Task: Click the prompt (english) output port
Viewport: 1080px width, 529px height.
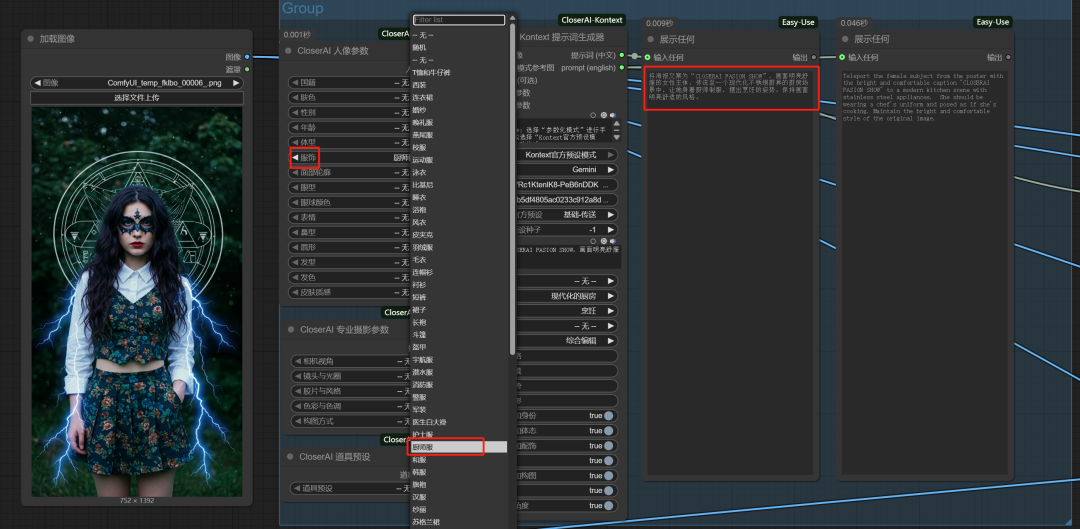Action: tap(622, 68)
